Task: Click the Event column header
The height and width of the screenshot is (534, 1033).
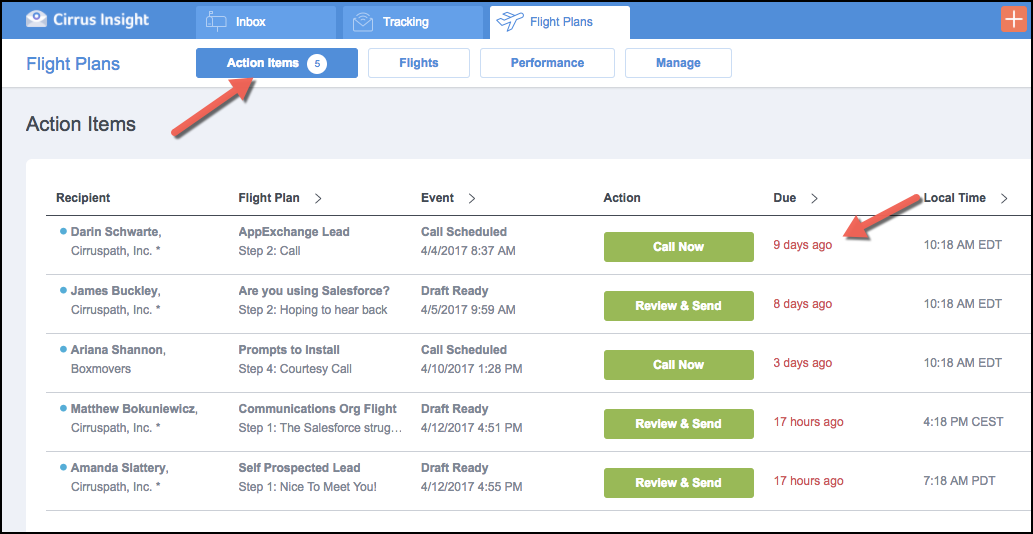Action: tap(437, 198)
